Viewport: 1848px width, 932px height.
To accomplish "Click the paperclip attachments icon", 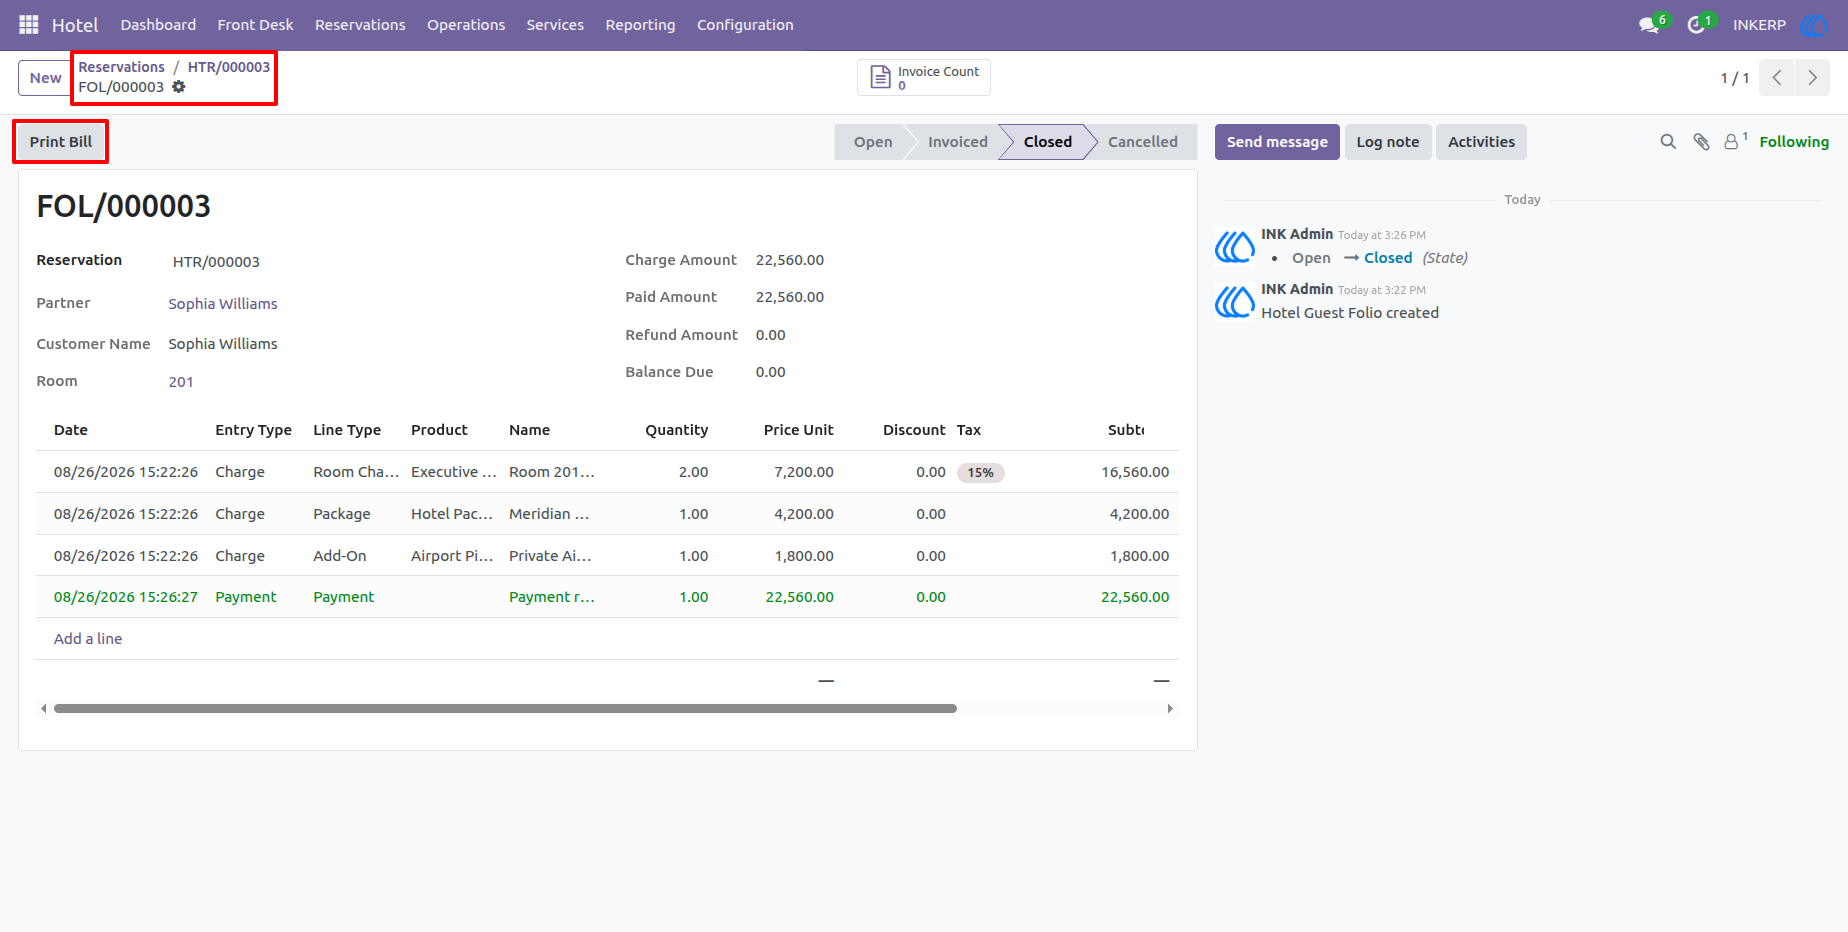I will click(1701, 142).
